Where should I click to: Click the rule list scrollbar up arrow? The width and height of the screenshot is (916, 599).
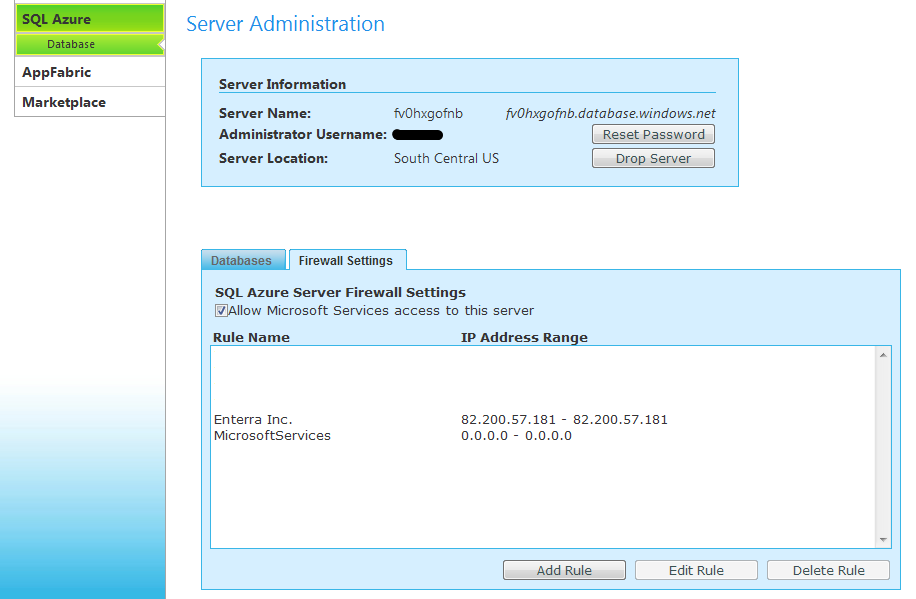tap(883, 355)
